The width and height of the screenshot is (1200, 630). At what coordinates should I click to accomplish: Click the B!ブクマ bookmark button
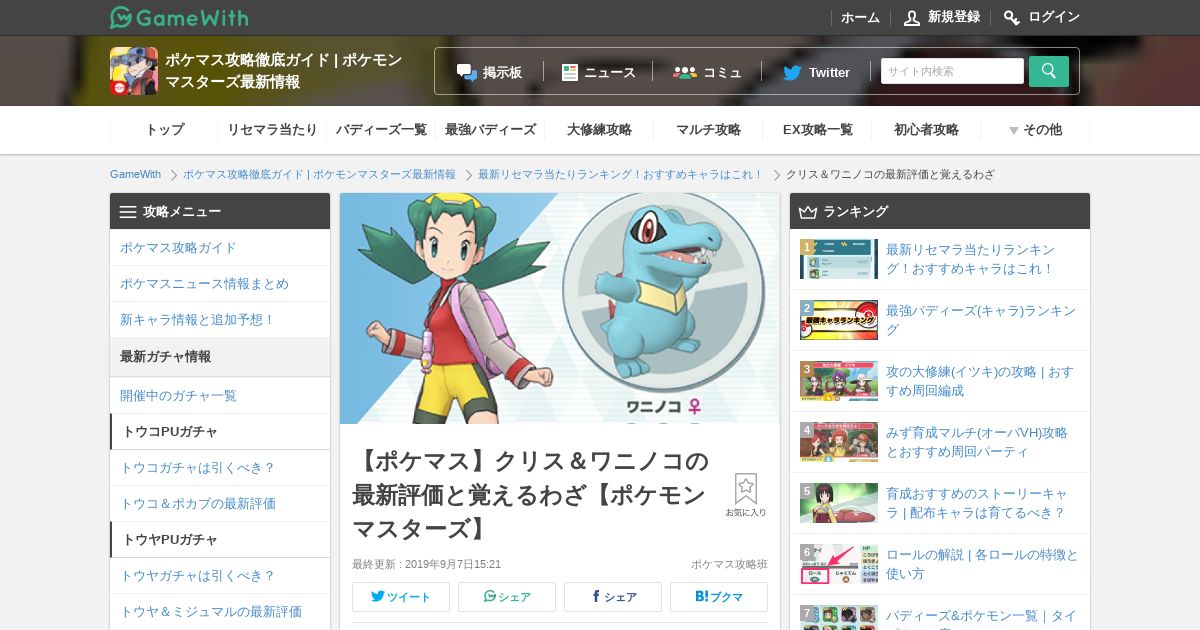tap(719, 597)
